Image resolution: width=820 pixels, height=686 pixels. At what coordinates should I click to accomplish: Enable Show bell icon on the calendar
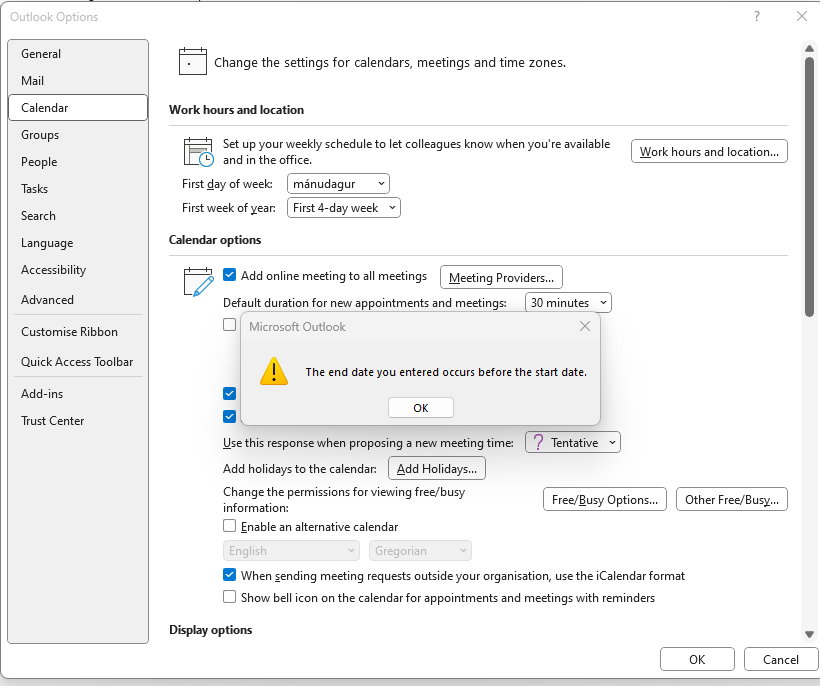[x=229, y=597]
